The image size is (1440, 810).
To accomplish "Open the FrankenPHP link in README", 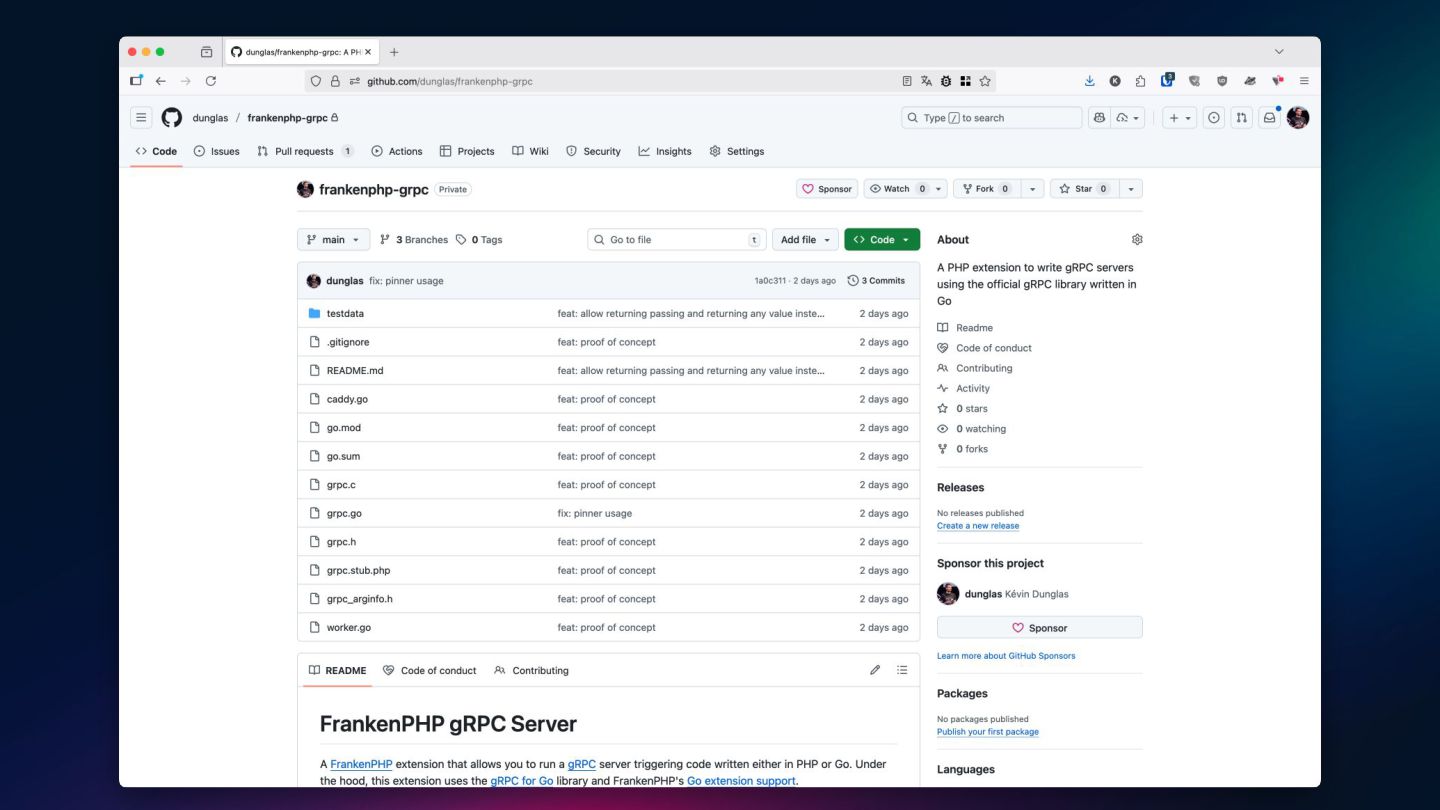I will pyautogui.click(x=361, y=764).
